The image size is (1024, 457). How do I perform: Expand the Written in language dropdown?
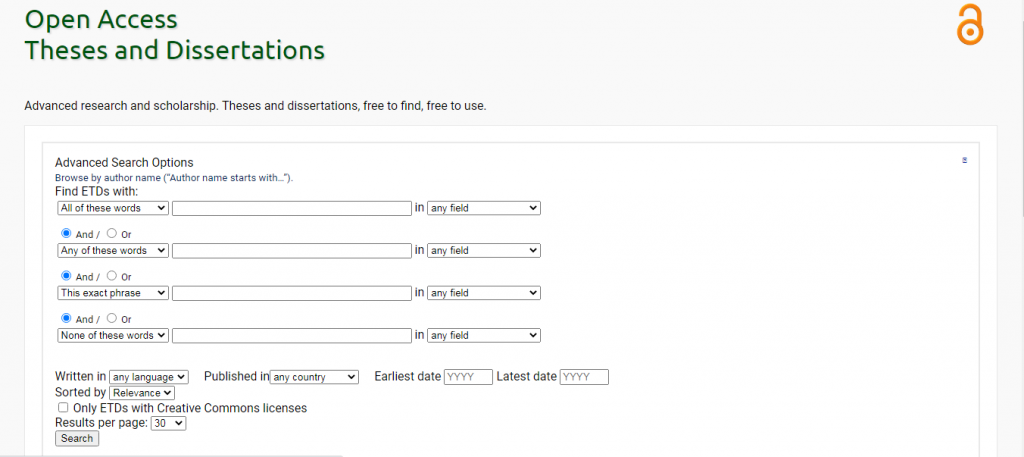click(149, 377)
